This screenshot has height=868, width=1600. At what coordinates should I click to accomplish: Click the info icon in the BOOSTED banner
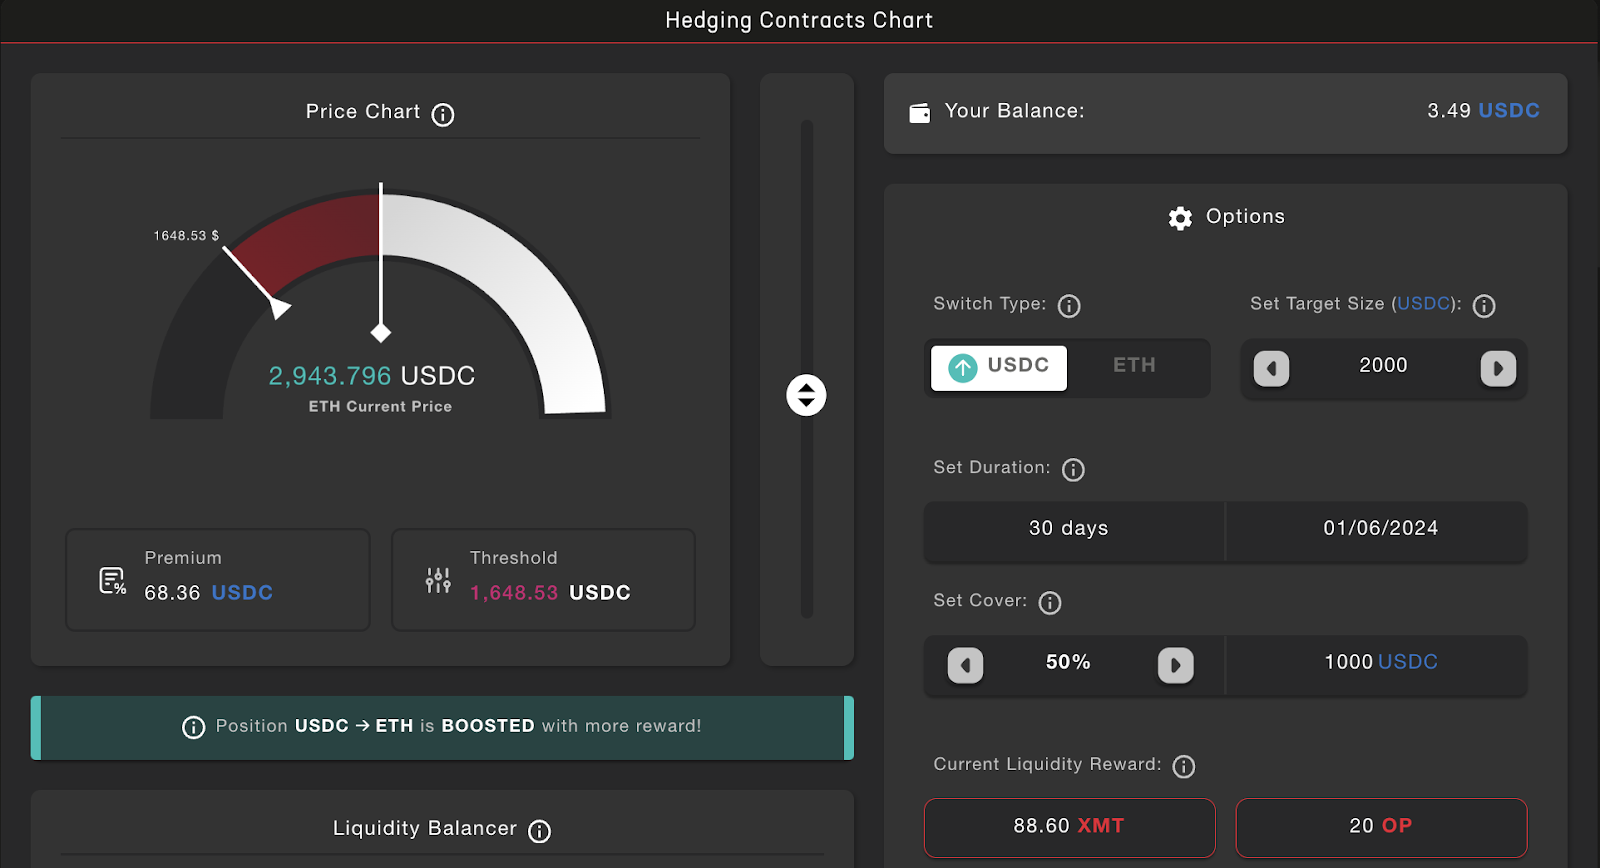[x=194, y=727]
